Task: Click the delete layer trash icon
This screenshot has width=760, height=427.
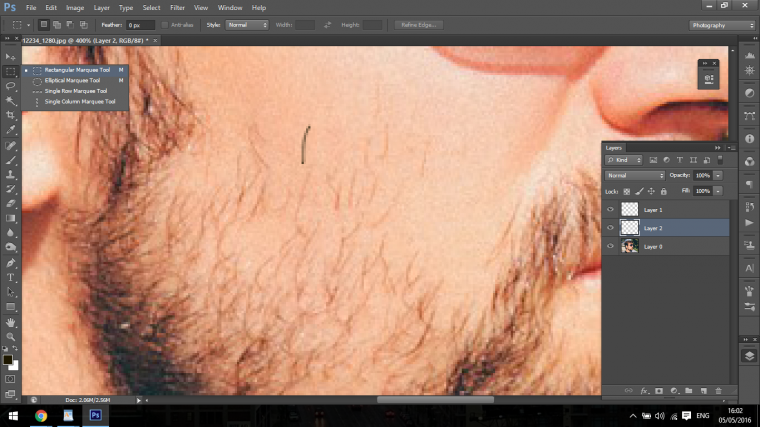Action: [718, 391]
